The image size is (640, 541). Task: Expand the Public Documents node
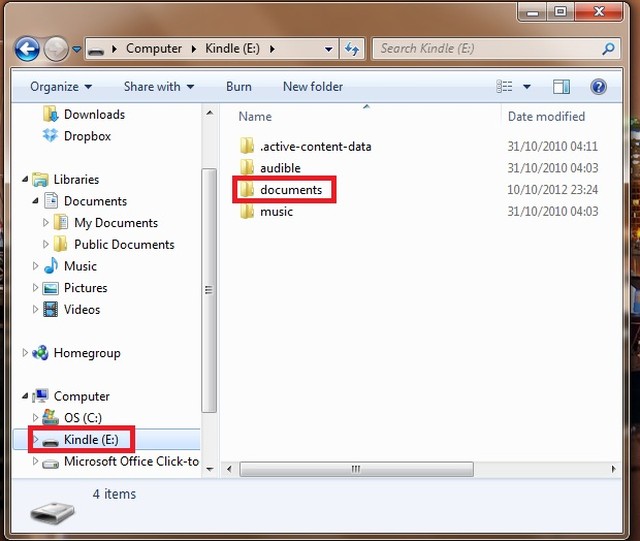point(46,244)
